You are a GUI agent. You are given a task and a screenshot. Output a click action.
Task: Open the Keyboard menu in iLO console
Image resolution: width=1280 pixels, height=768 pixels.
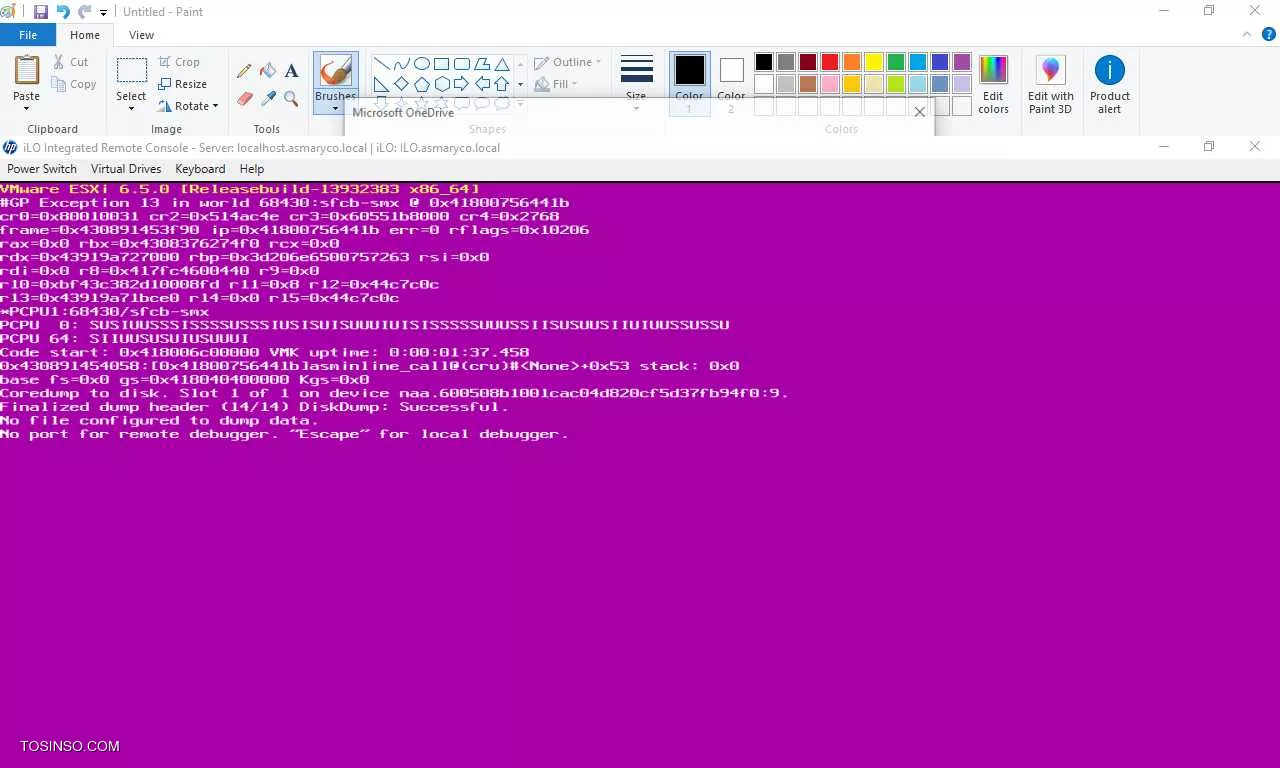coord(200,169)
